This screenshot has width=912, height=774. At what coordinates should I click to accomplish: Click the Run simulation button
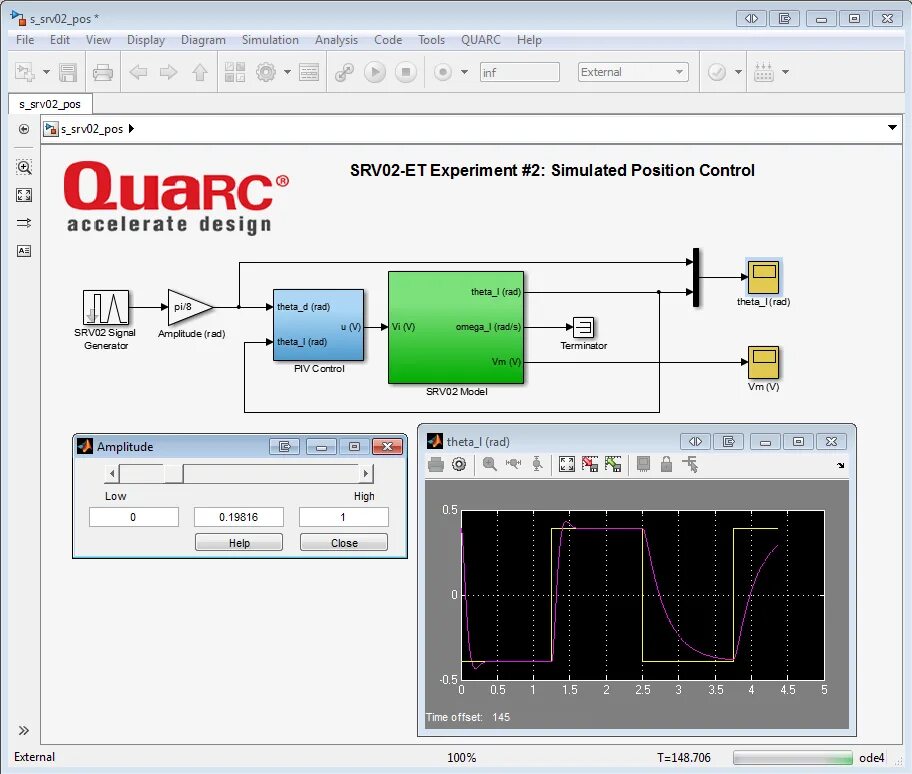[375, 72]
